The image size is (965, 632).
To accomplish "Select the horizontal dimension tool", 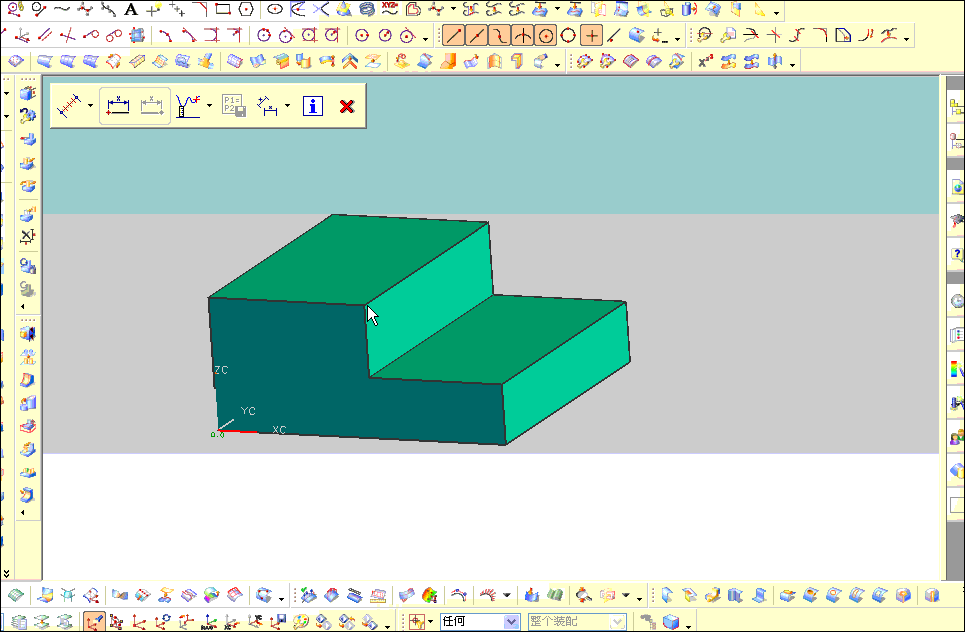I will (118, 105).
